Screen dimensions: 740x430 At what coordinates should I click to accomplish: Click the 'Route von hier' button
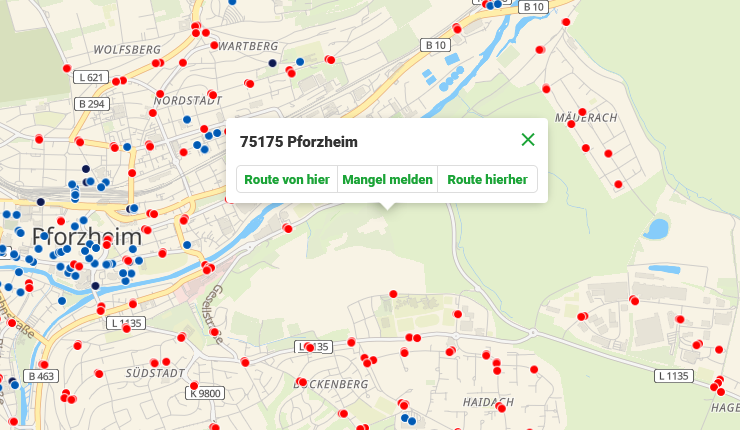pyautogui.click(x=287, y=180)
